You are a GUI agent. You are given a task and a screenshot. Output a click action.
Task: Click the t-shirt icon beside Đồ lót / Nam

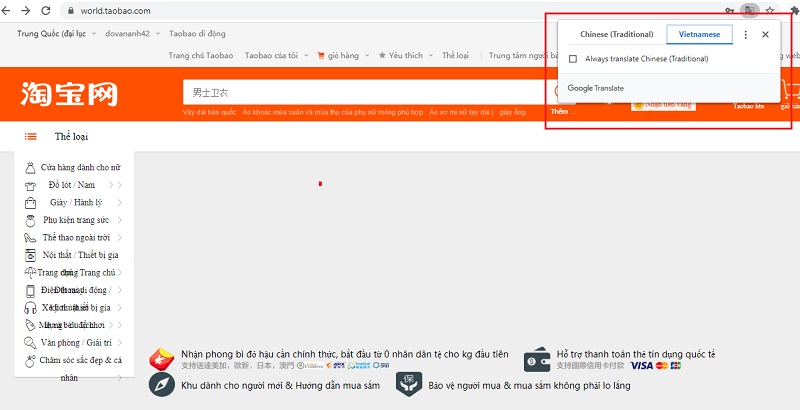click(x=30, y=186)
